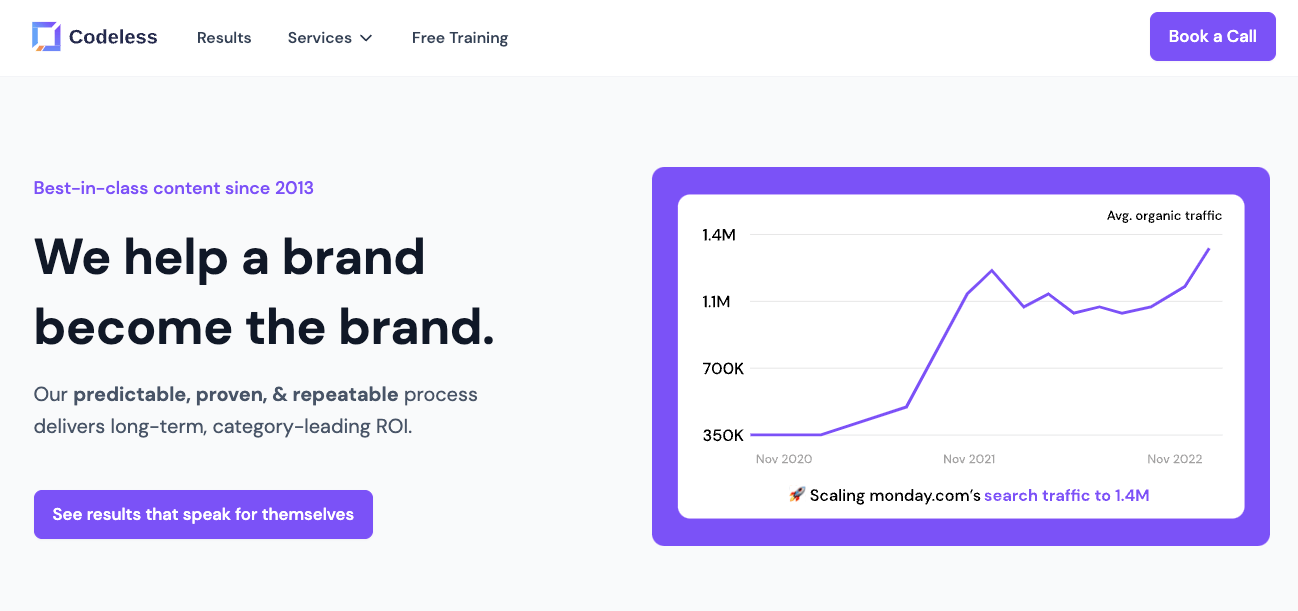Viewport: 1298px width, 611px height.
Task: Click the 350K axis label
Action: [723, 435]
